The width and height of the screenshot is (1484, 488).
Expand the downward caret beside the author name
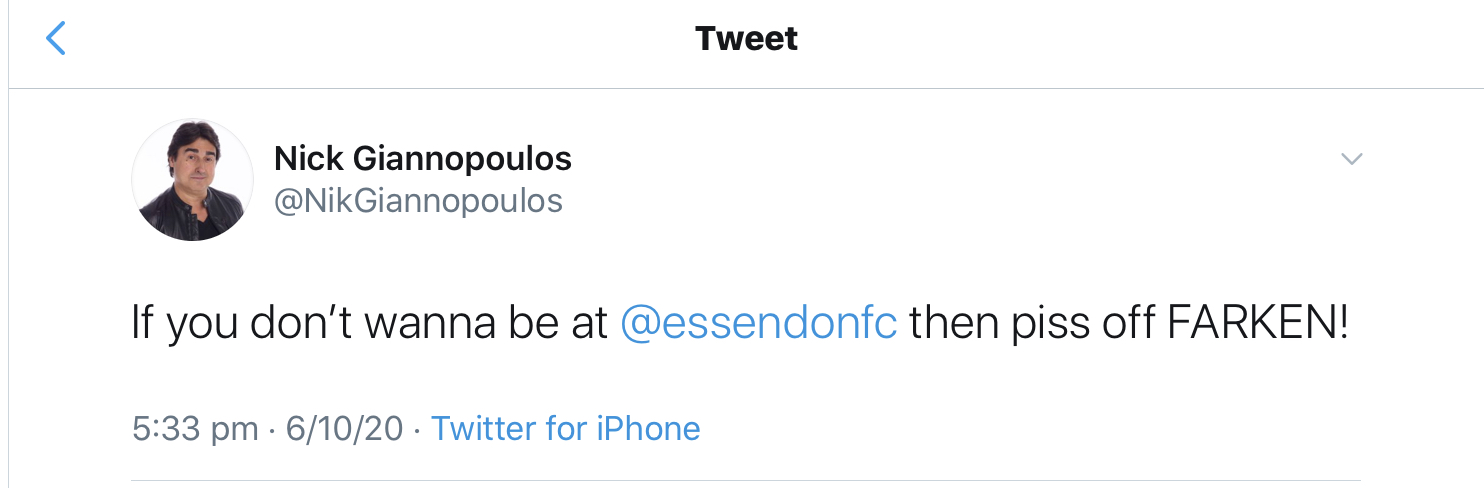point(1352,159)
